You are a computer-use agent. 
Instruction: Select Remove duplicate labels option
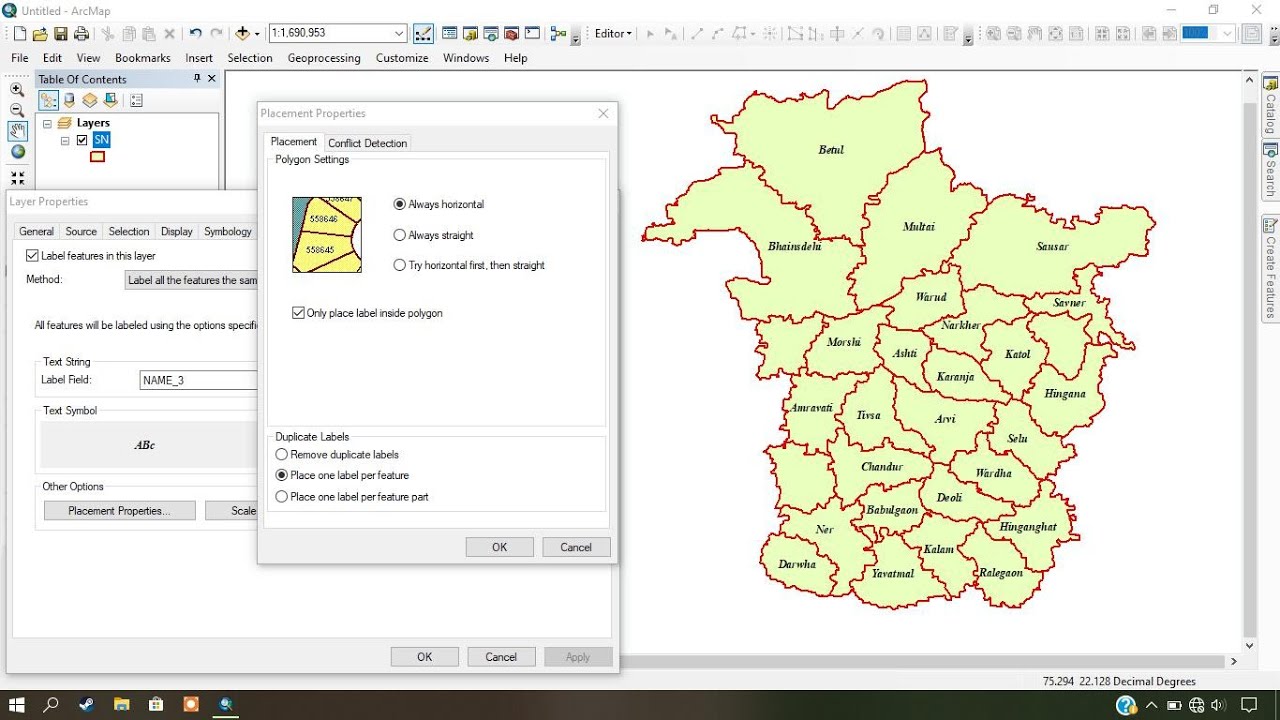click(282, 454)
